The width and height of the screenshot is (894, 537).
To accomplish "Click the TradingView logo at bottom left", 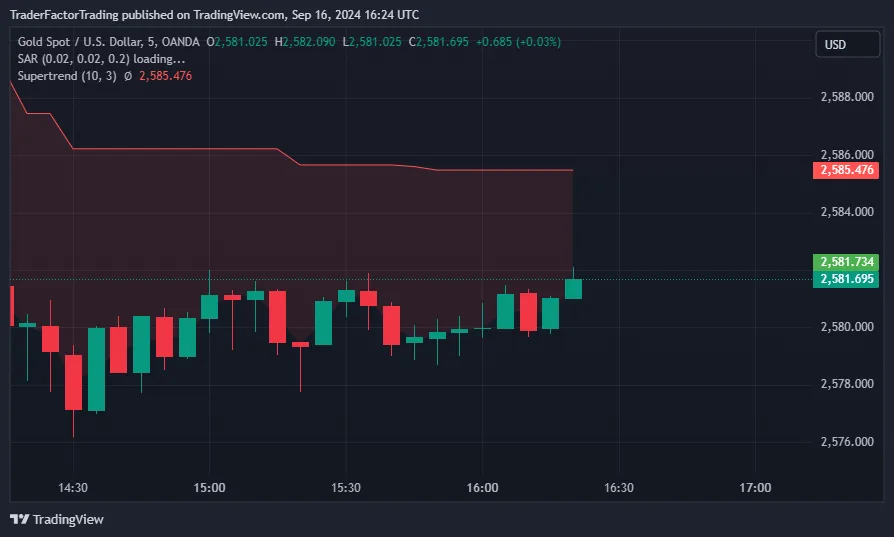I will (x=56, y=519).
